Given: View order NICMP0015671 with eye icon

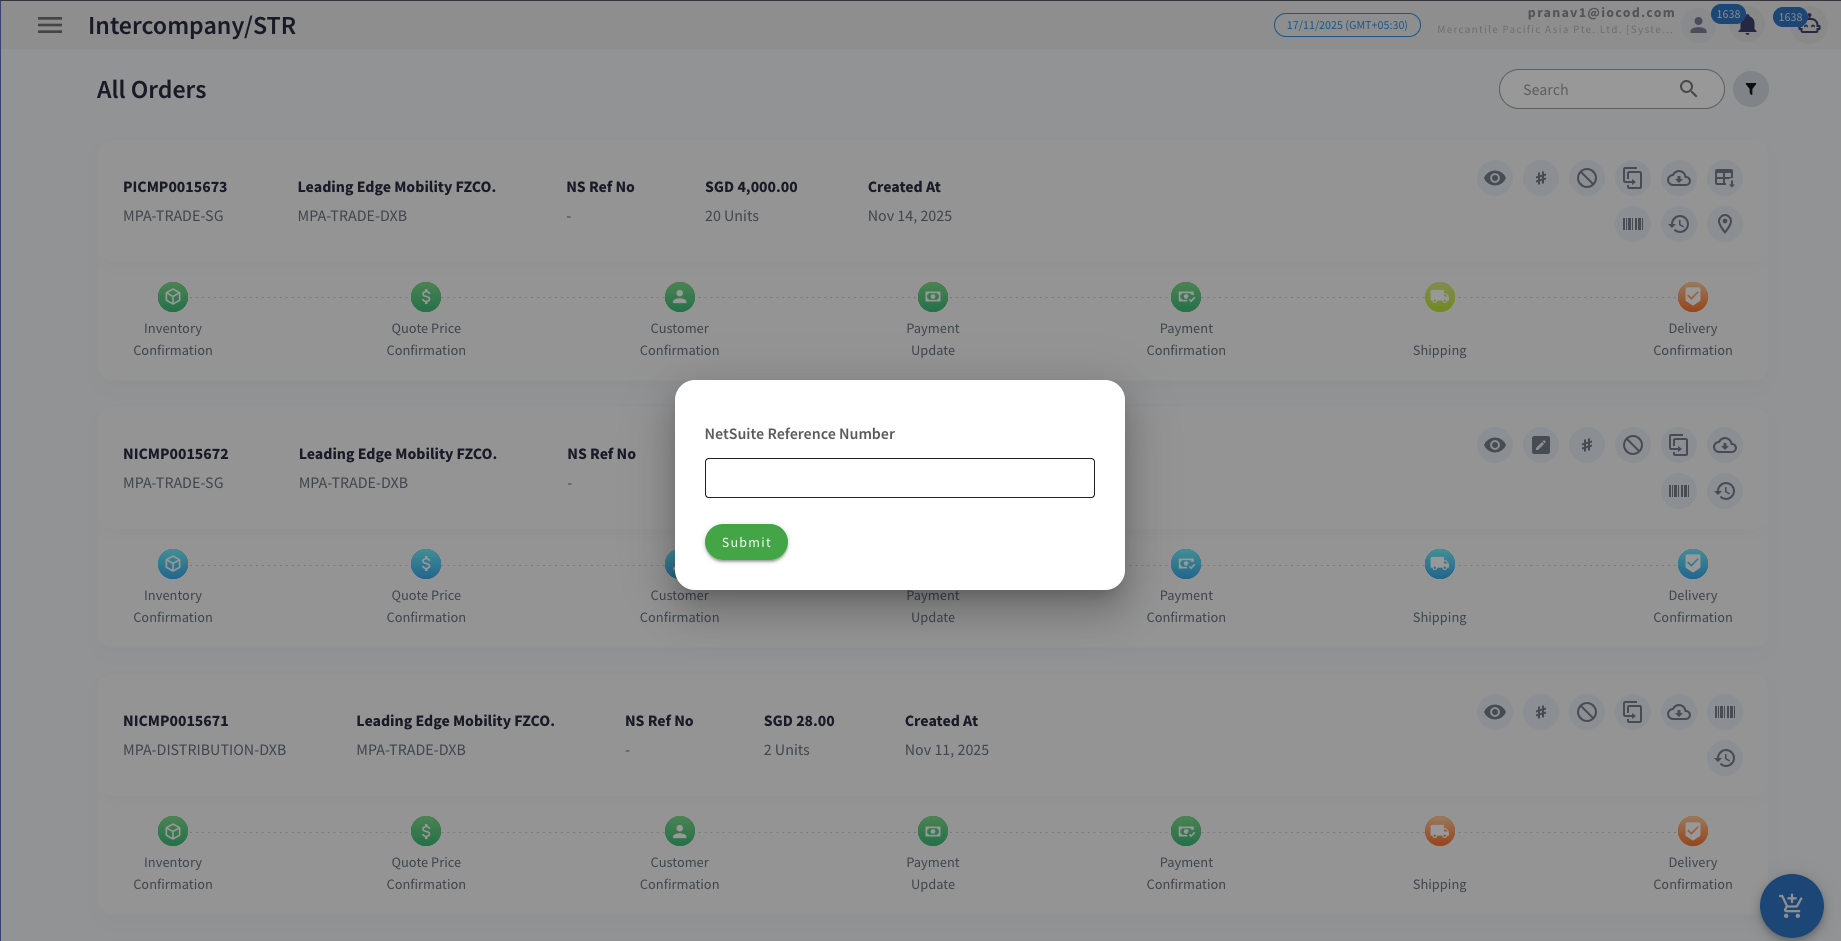Looking at the screenshot, I should click(x=1494, y=712).
